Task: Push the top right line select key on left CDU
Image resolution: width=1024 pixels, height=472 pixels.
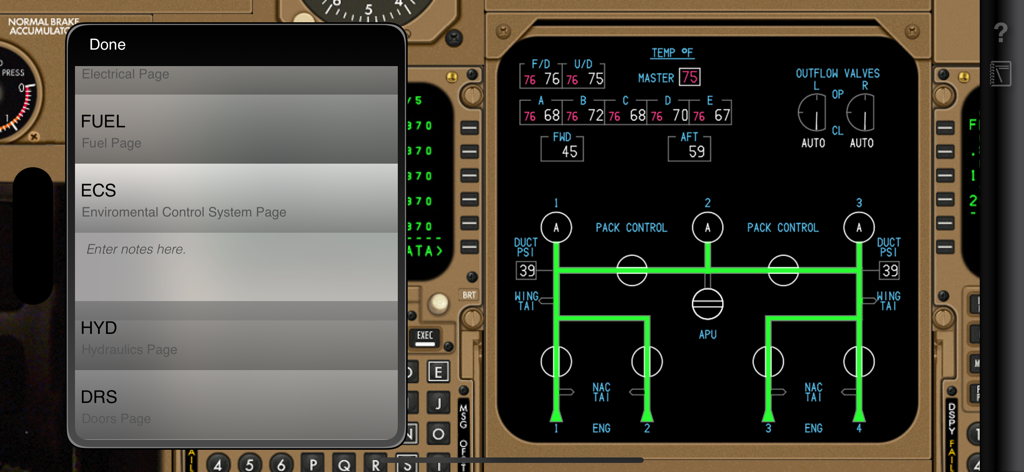Action: click(470, 127)
